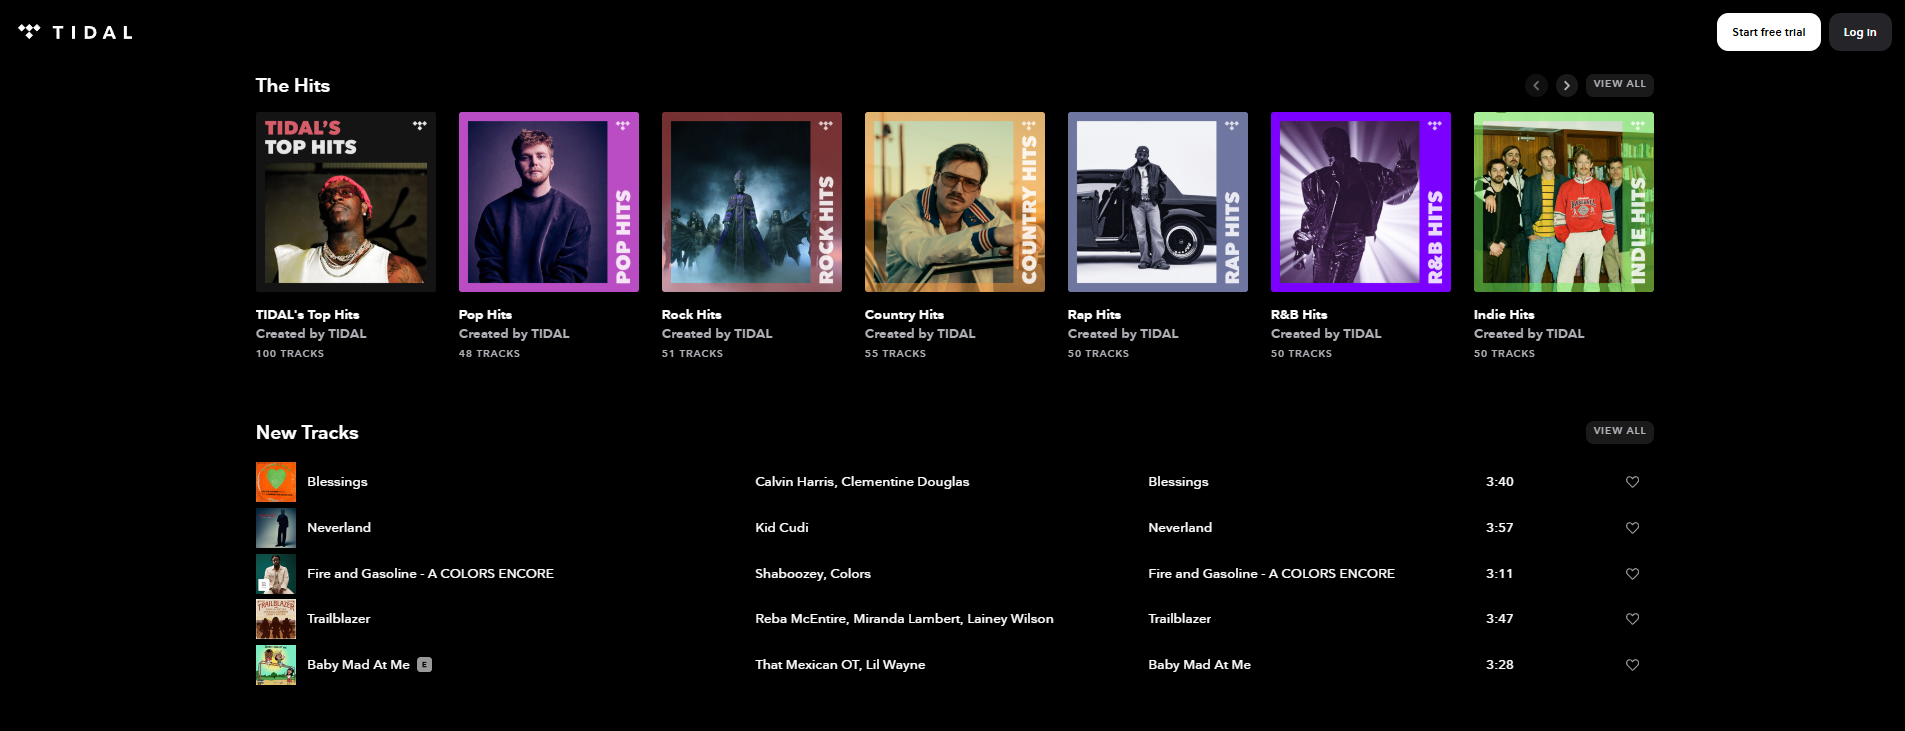Select the Neverland track title

[x=339, y=528]
